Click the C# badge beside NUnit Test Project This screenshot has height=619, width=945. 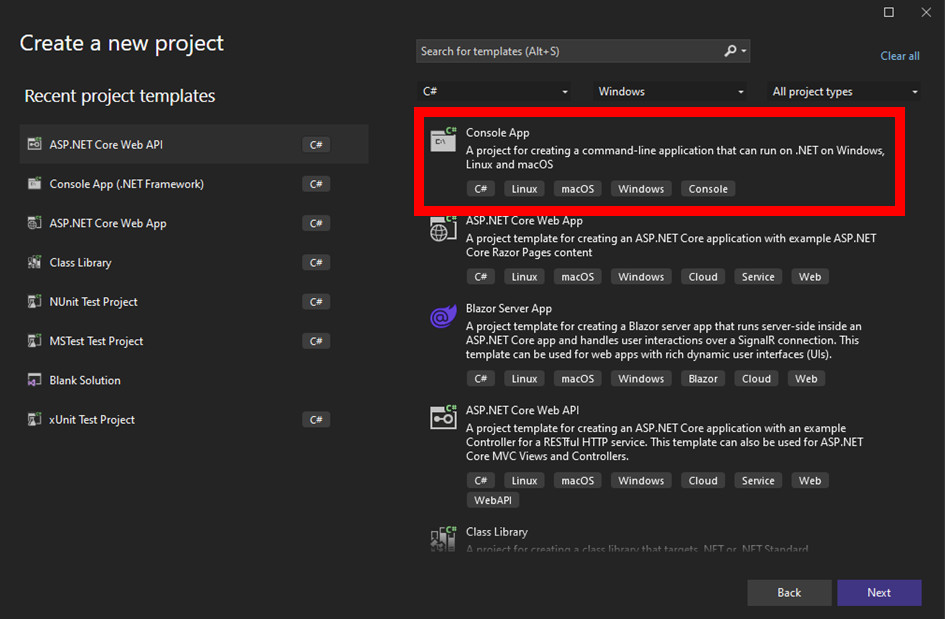click(316, 301)
